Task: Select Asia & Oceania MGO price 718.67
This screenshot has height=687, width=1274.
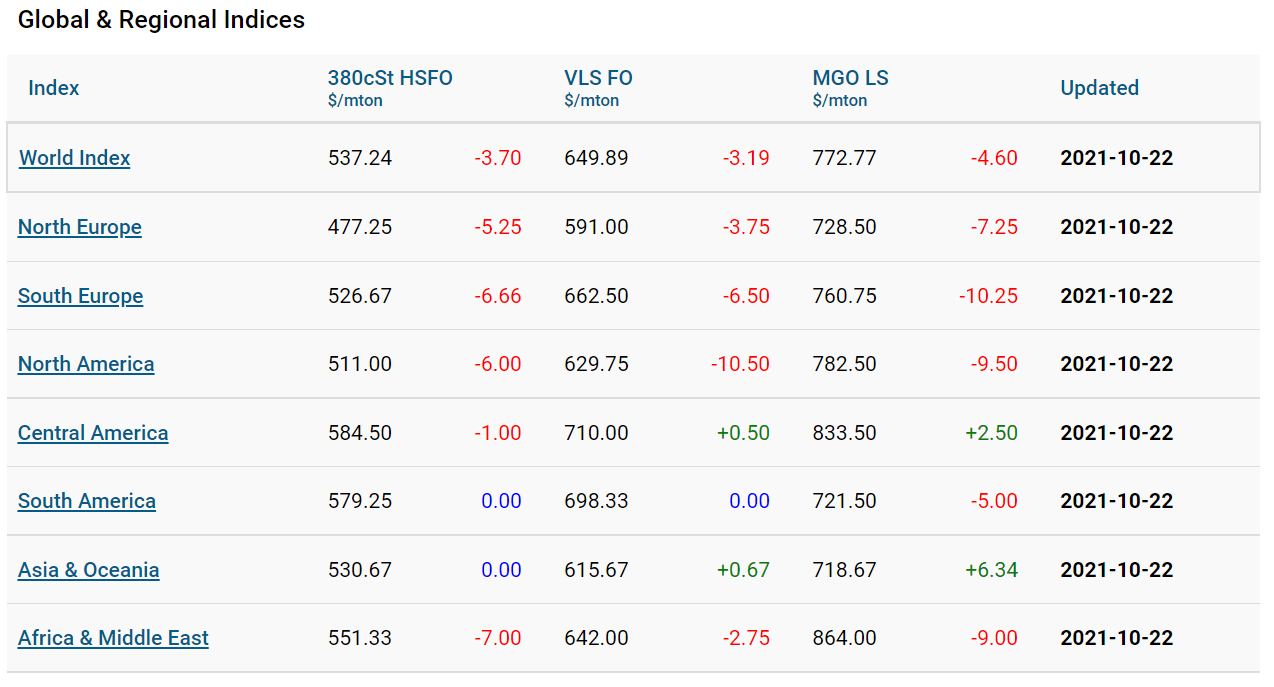Action: [845, 570]
